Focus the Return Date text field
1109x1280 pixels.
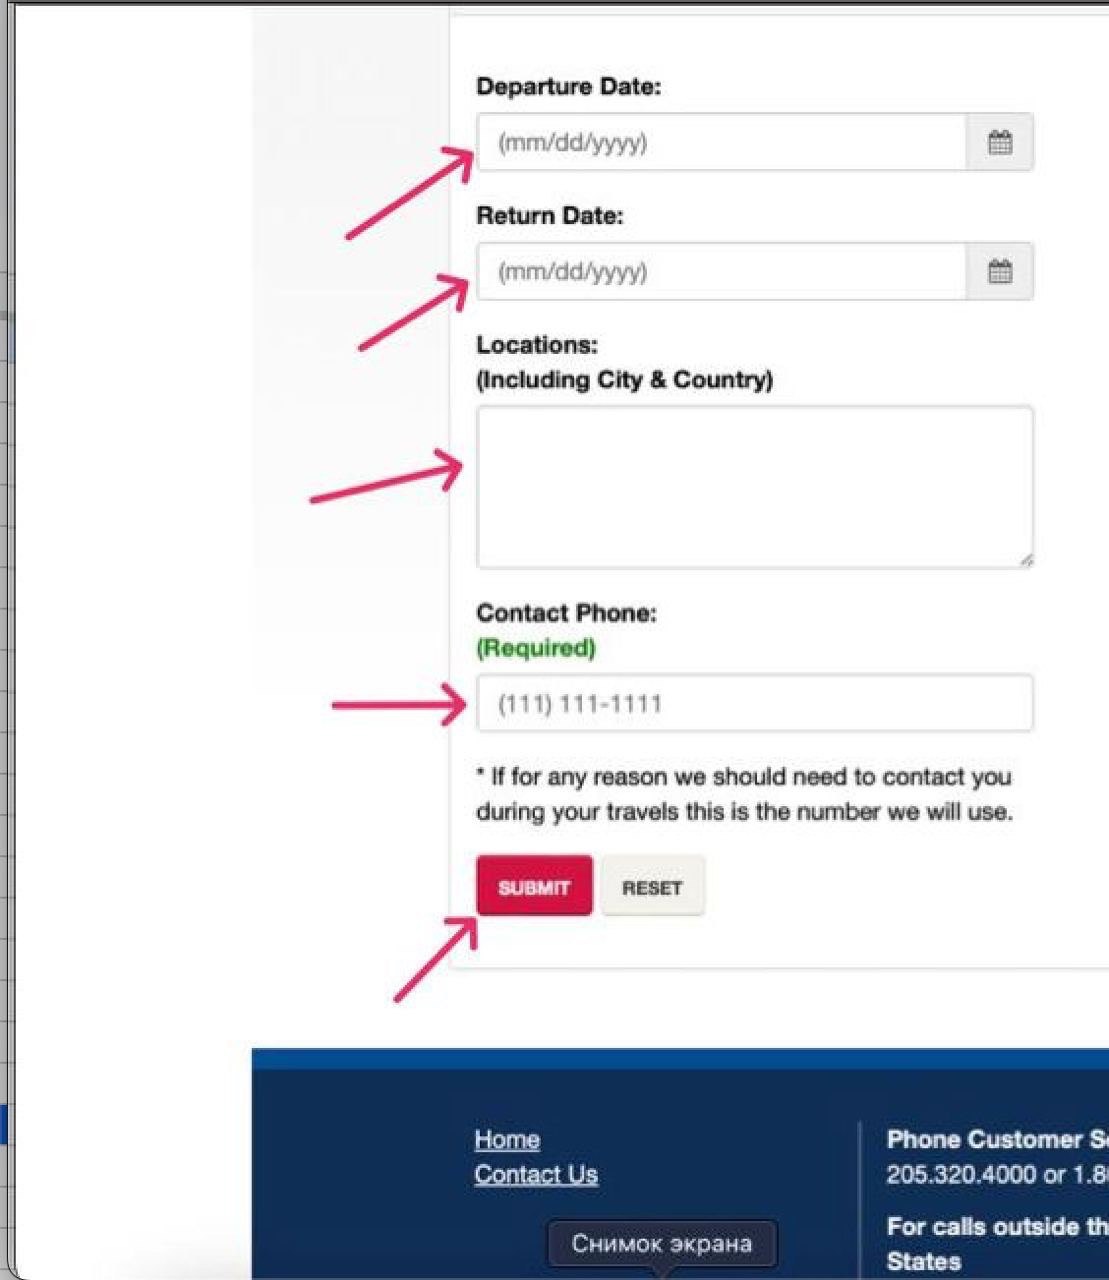(x=722, y=271)
